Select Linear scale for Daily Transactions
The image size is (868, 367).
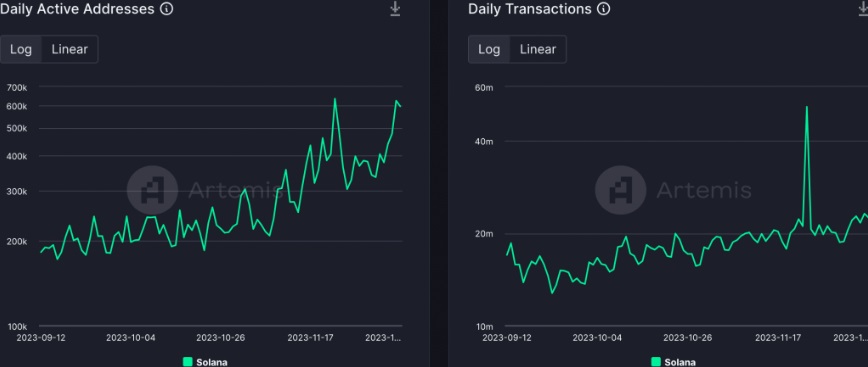pos(538,49)
